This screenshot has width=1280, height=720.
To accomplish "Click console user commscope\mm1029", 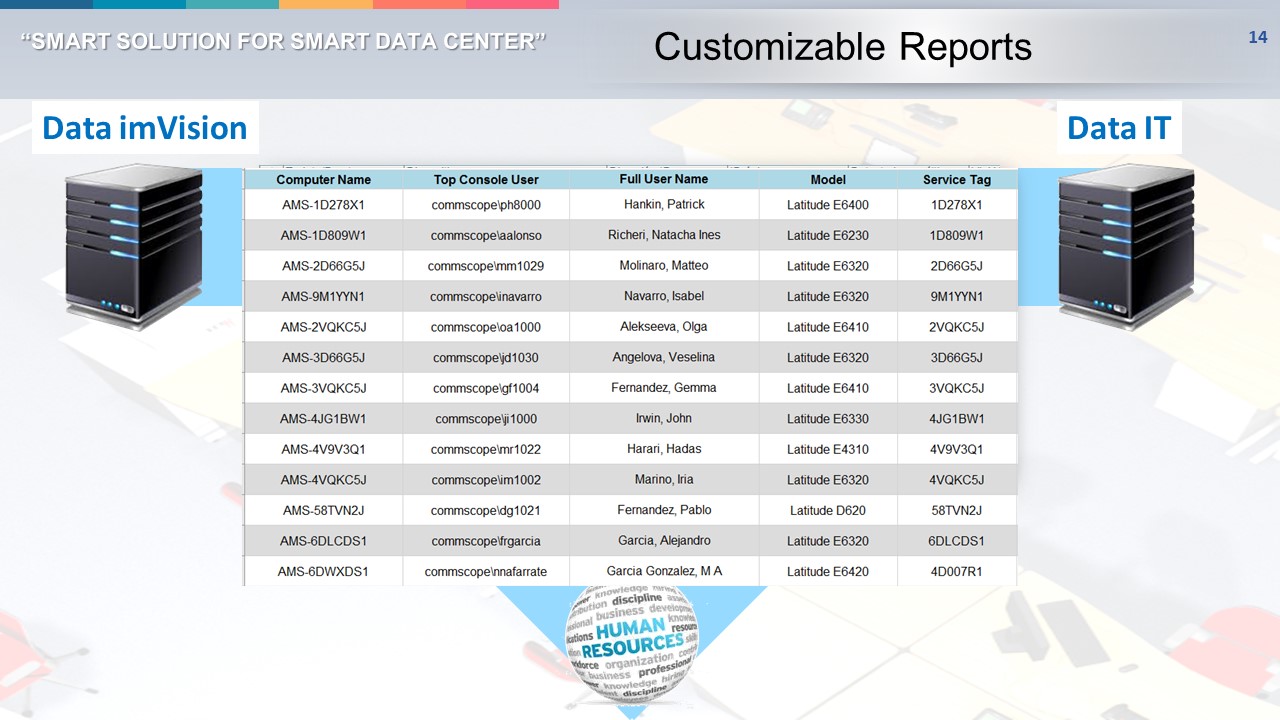I will (486, 266).
